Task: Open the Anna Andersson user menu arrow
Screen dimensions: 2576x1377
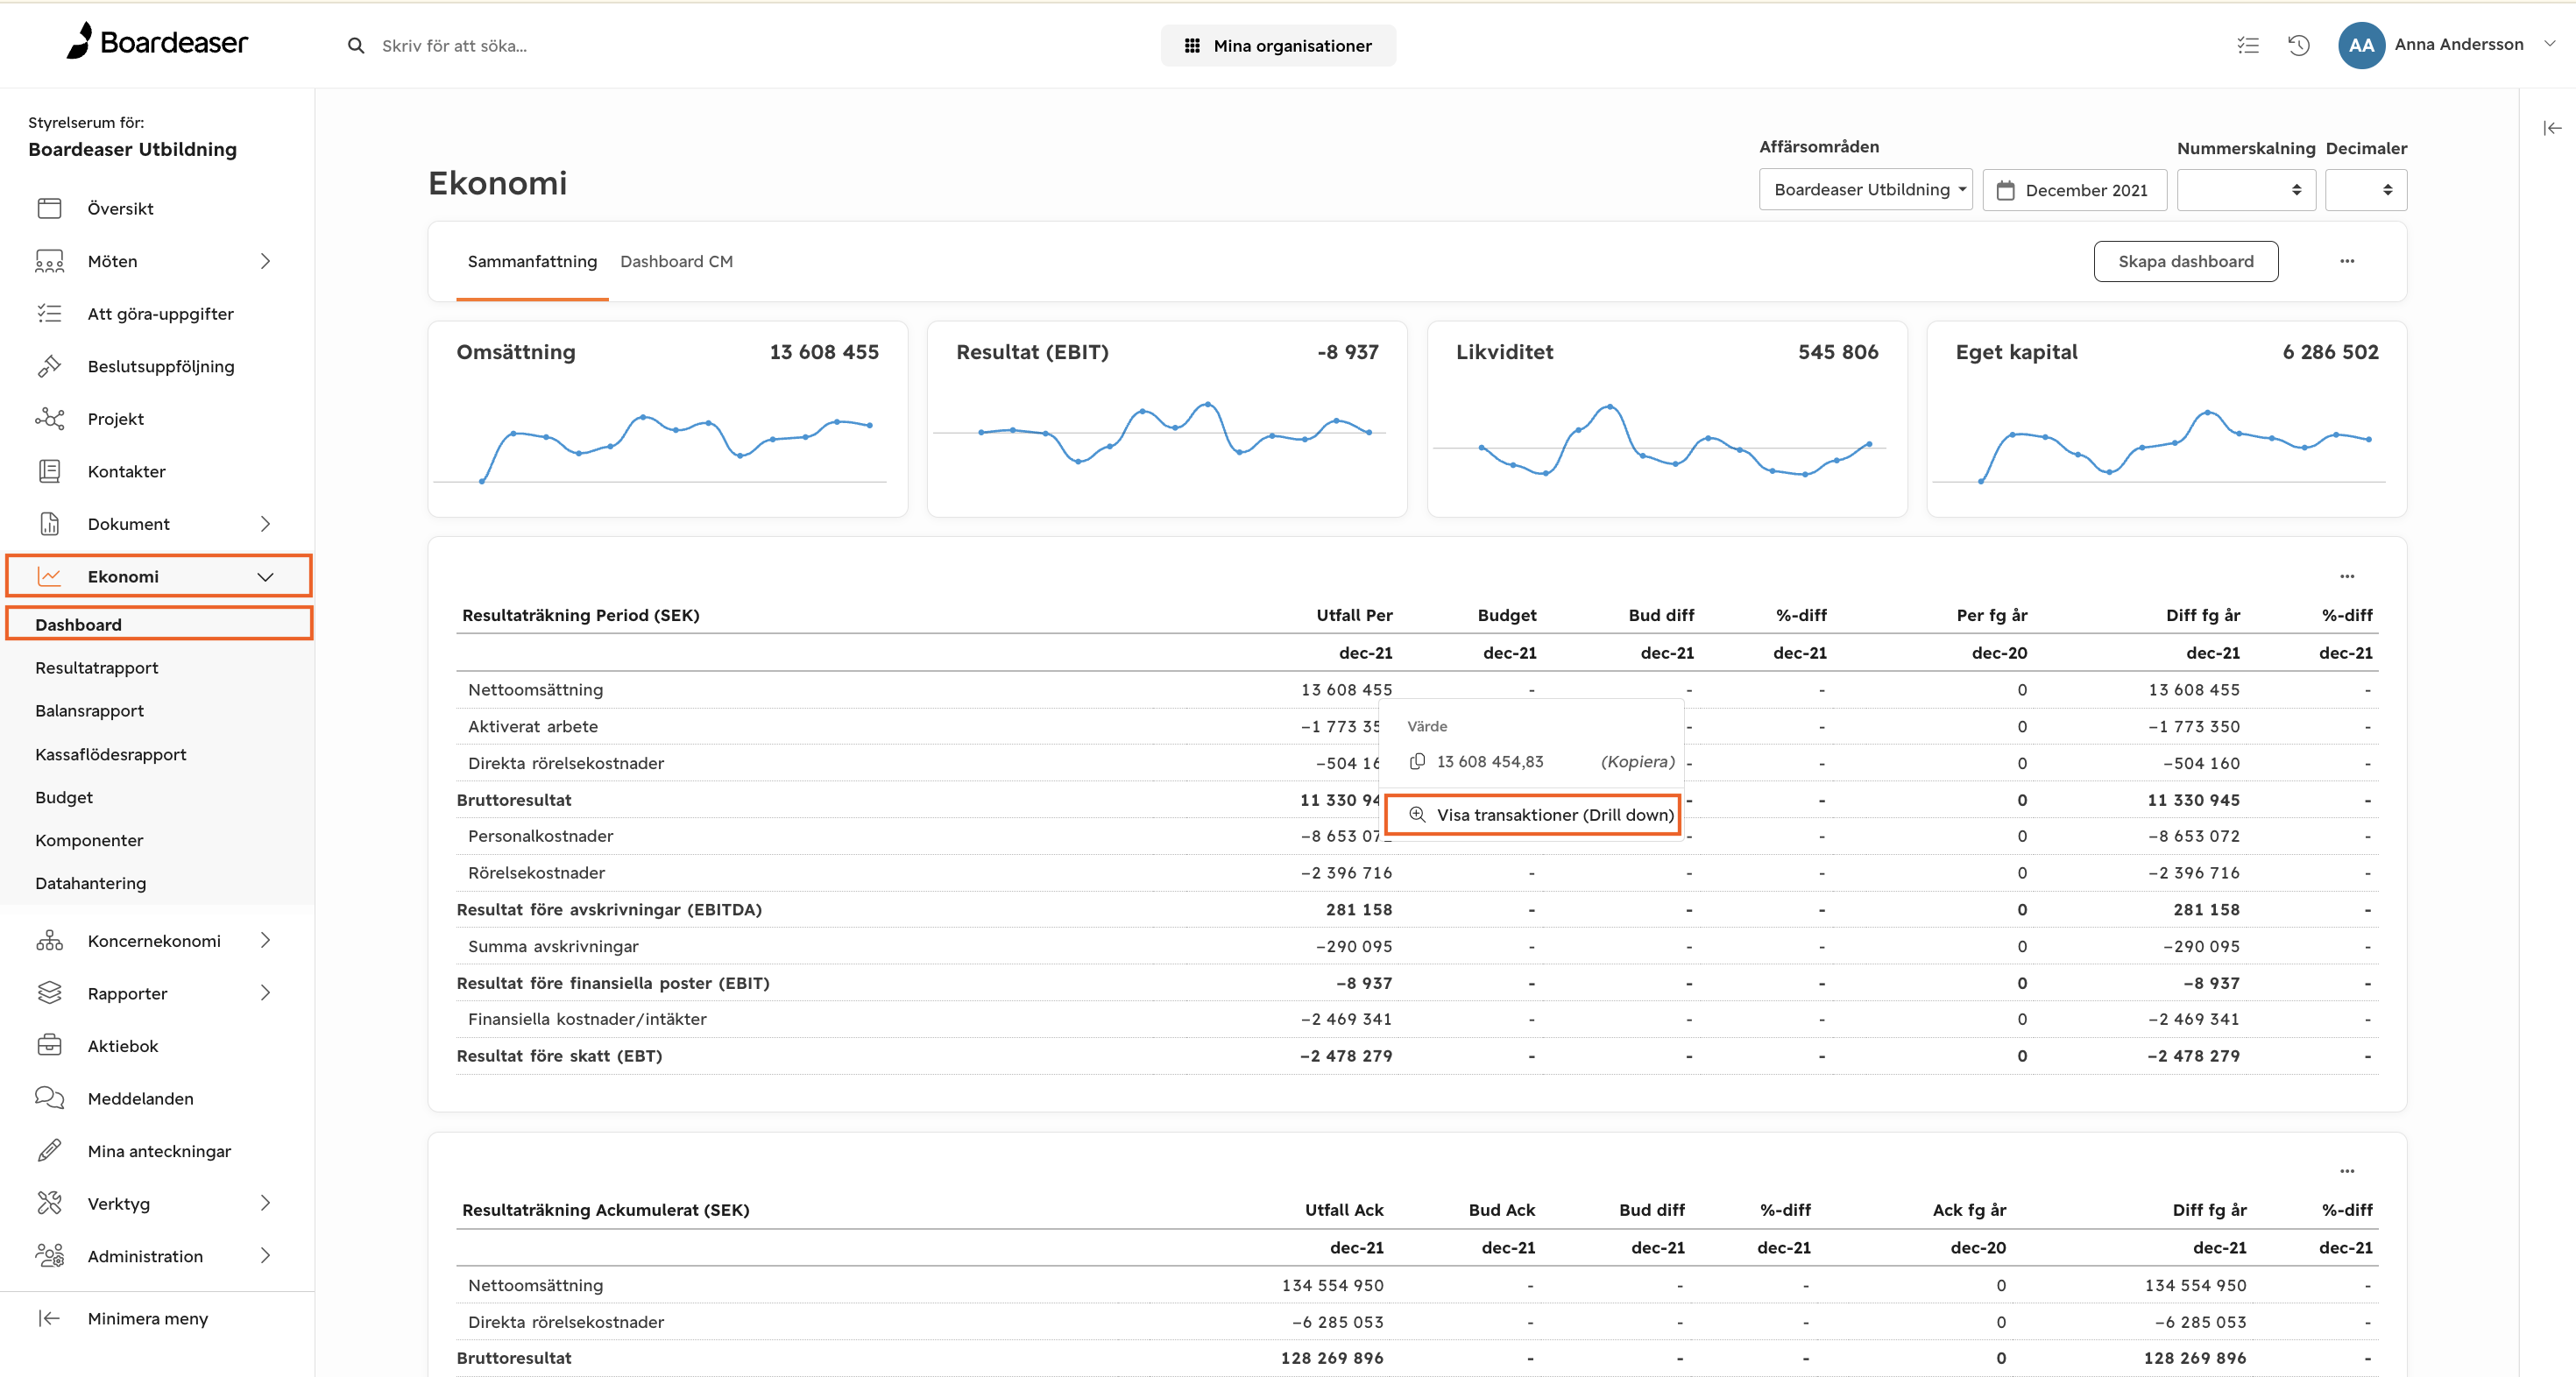Action: (x=2550, y=44)
